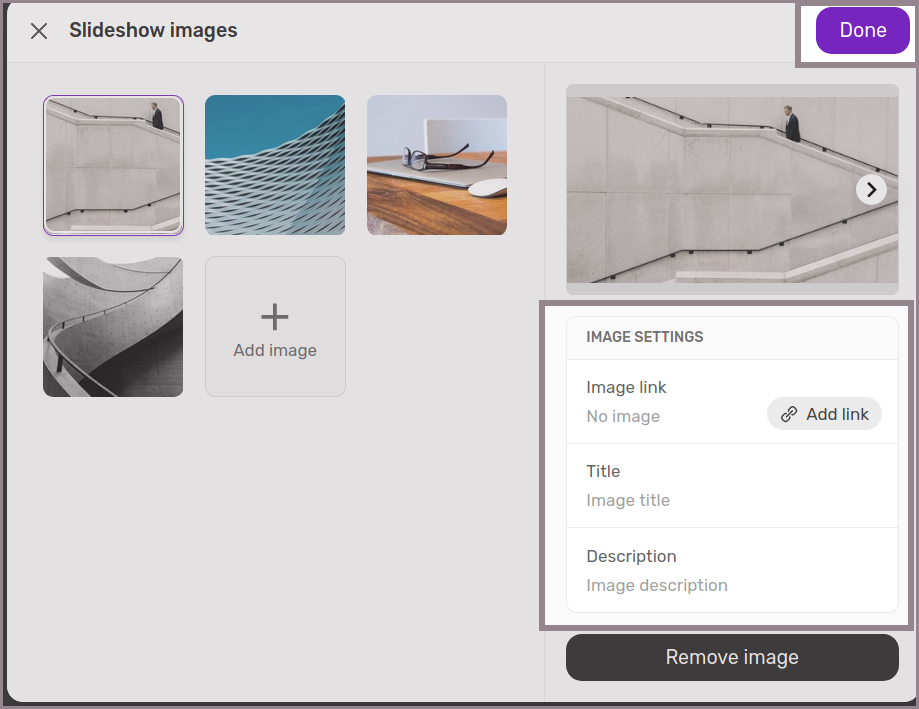Click the Slideshow images heading

coord(153,30)
